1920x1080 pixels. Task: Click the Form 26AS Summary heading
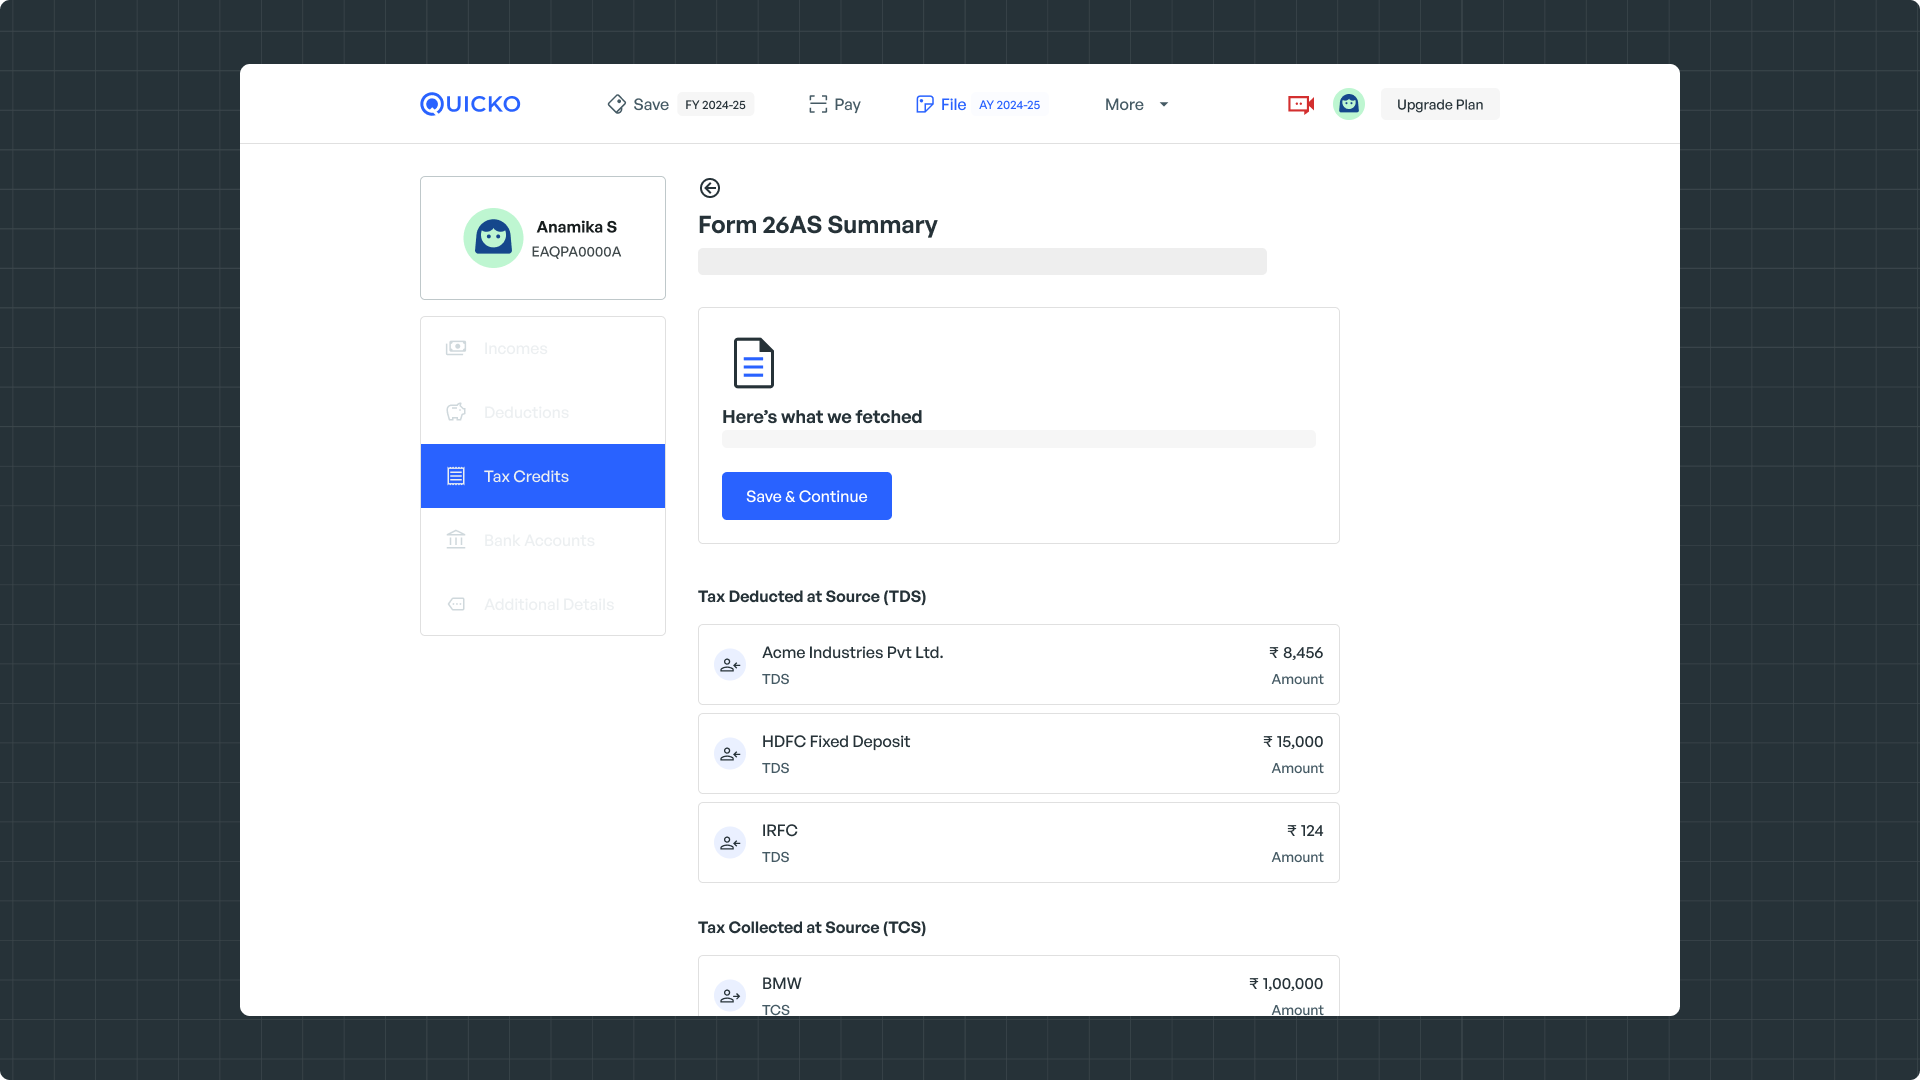tap(818, 225)
